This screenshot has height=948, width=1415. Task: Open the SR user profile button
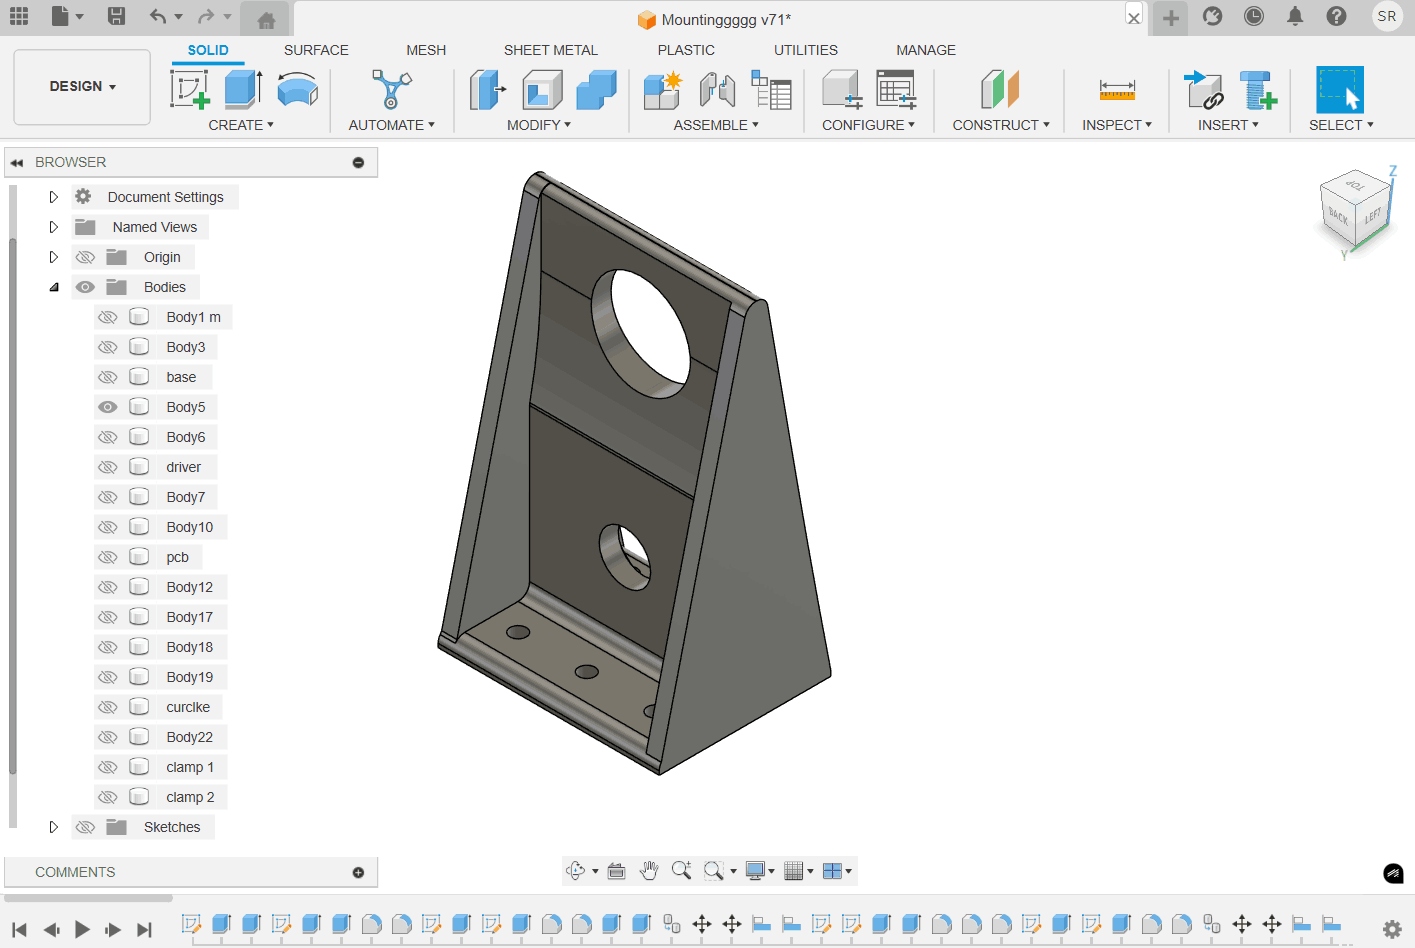pyautogui.click(x=1387, y=16)
